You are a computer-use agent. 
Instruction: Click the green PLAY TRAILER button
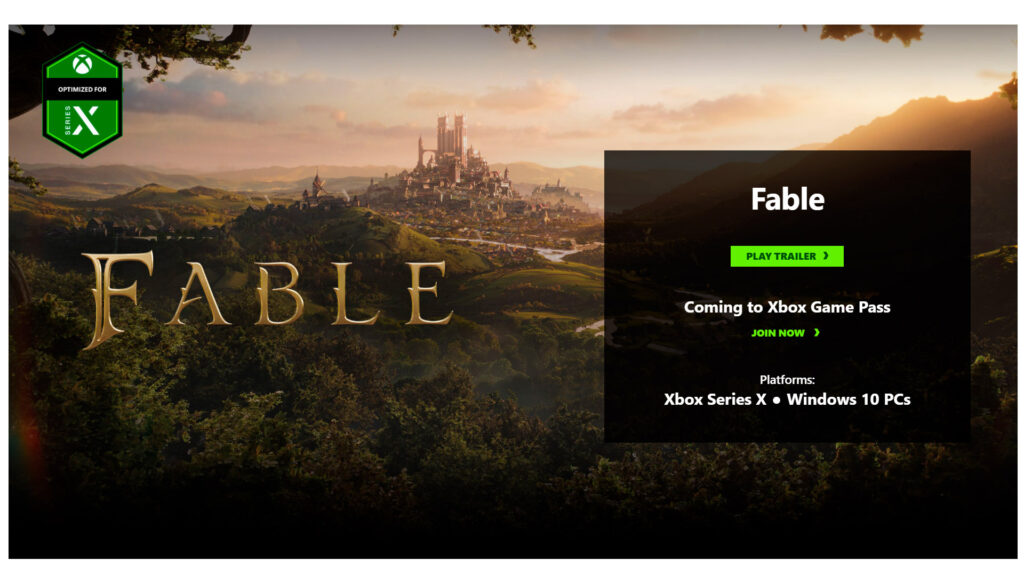786,256
